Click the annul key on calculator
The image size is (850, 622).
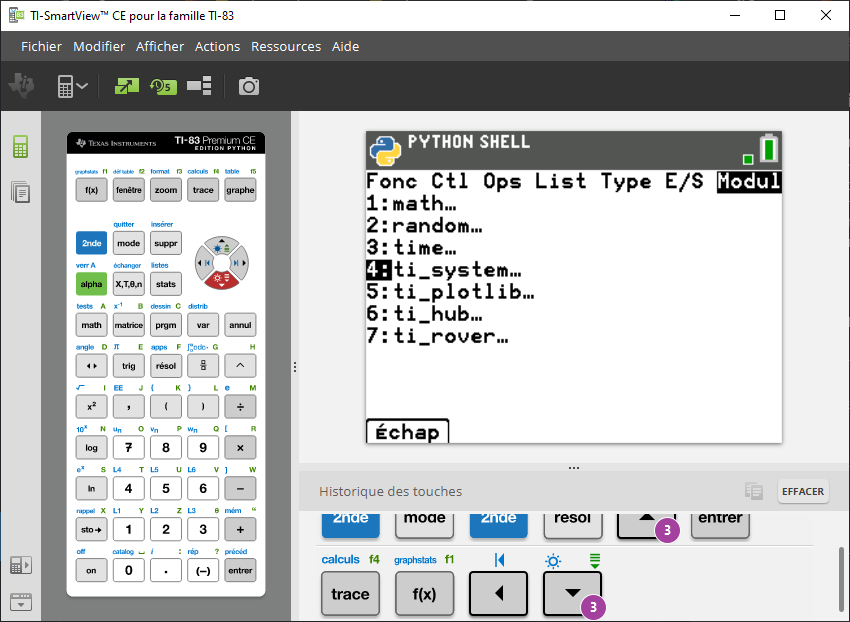click(240, 325)
